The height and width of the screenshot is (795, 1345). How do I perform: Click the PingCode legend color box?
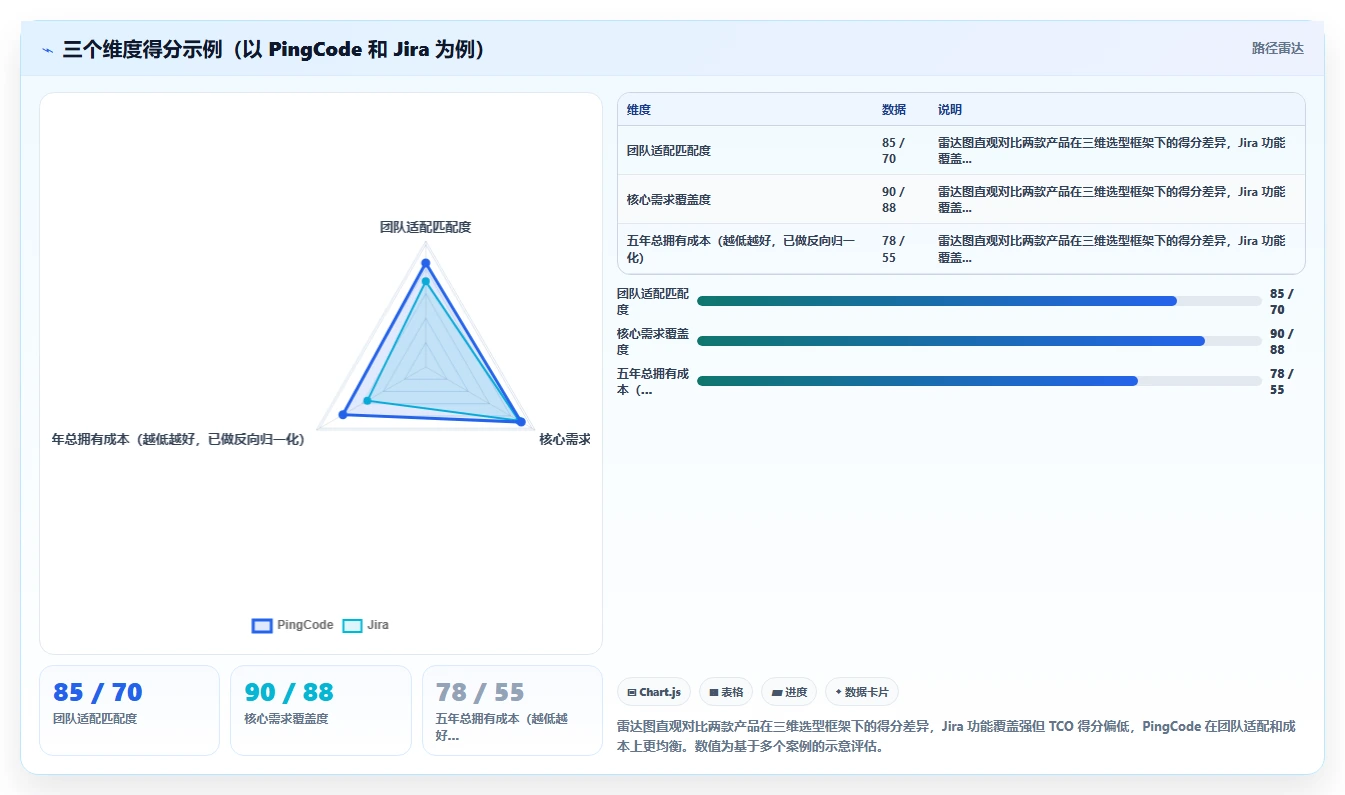(x=262, y=625)
